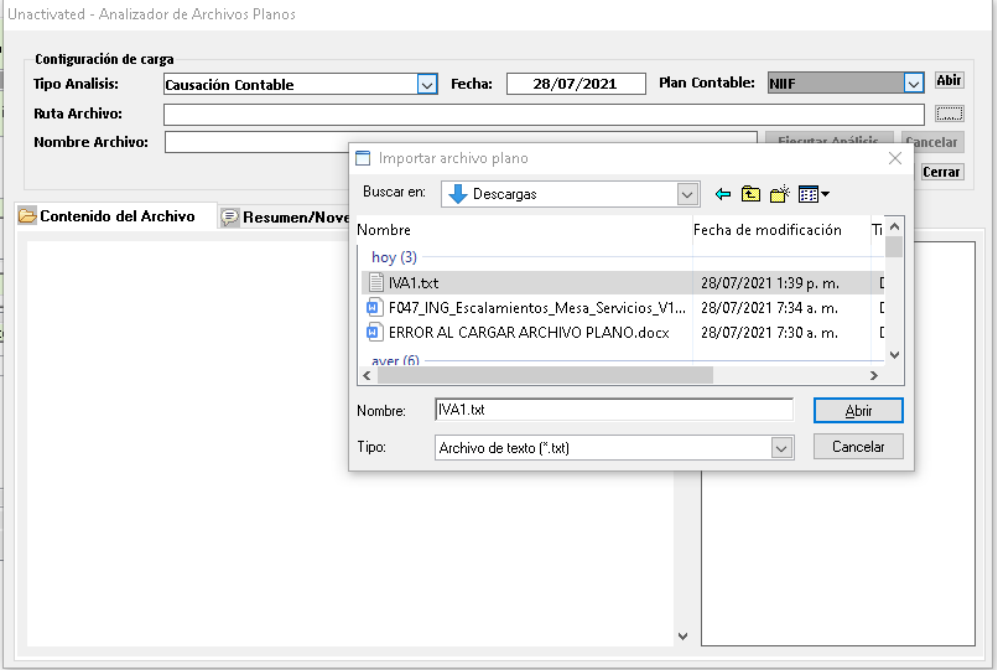Click the Fecha date field
The width and height of the screenshot is (997, 670).
(x=575, y=84)
